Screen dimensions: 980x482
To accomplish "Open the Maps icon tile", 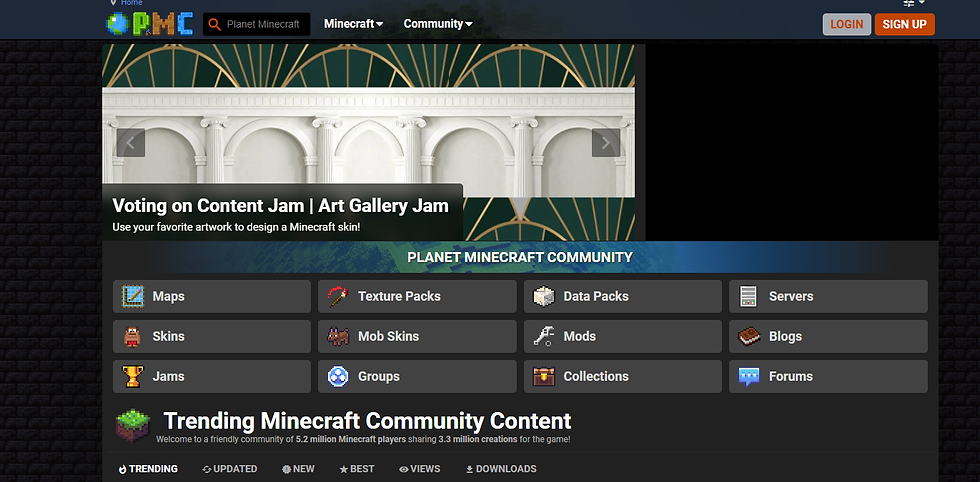I will [x=132, y=296].
